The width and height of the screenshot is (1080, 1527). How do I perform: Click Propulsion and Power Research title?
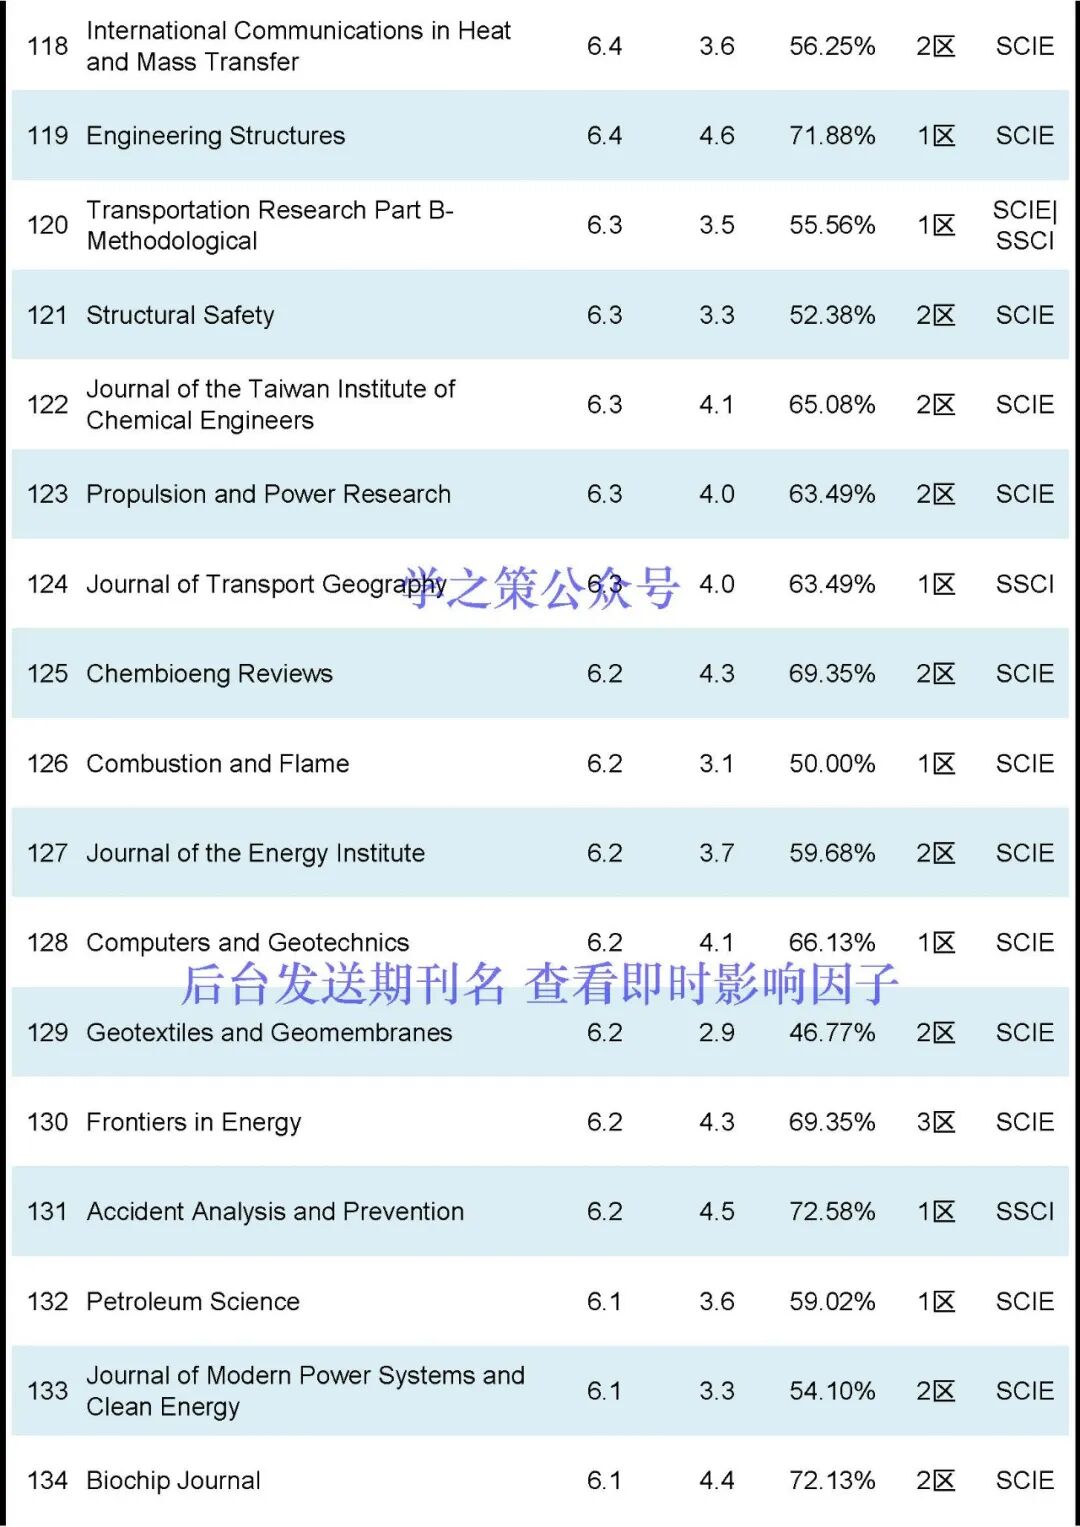coord(268,495)
